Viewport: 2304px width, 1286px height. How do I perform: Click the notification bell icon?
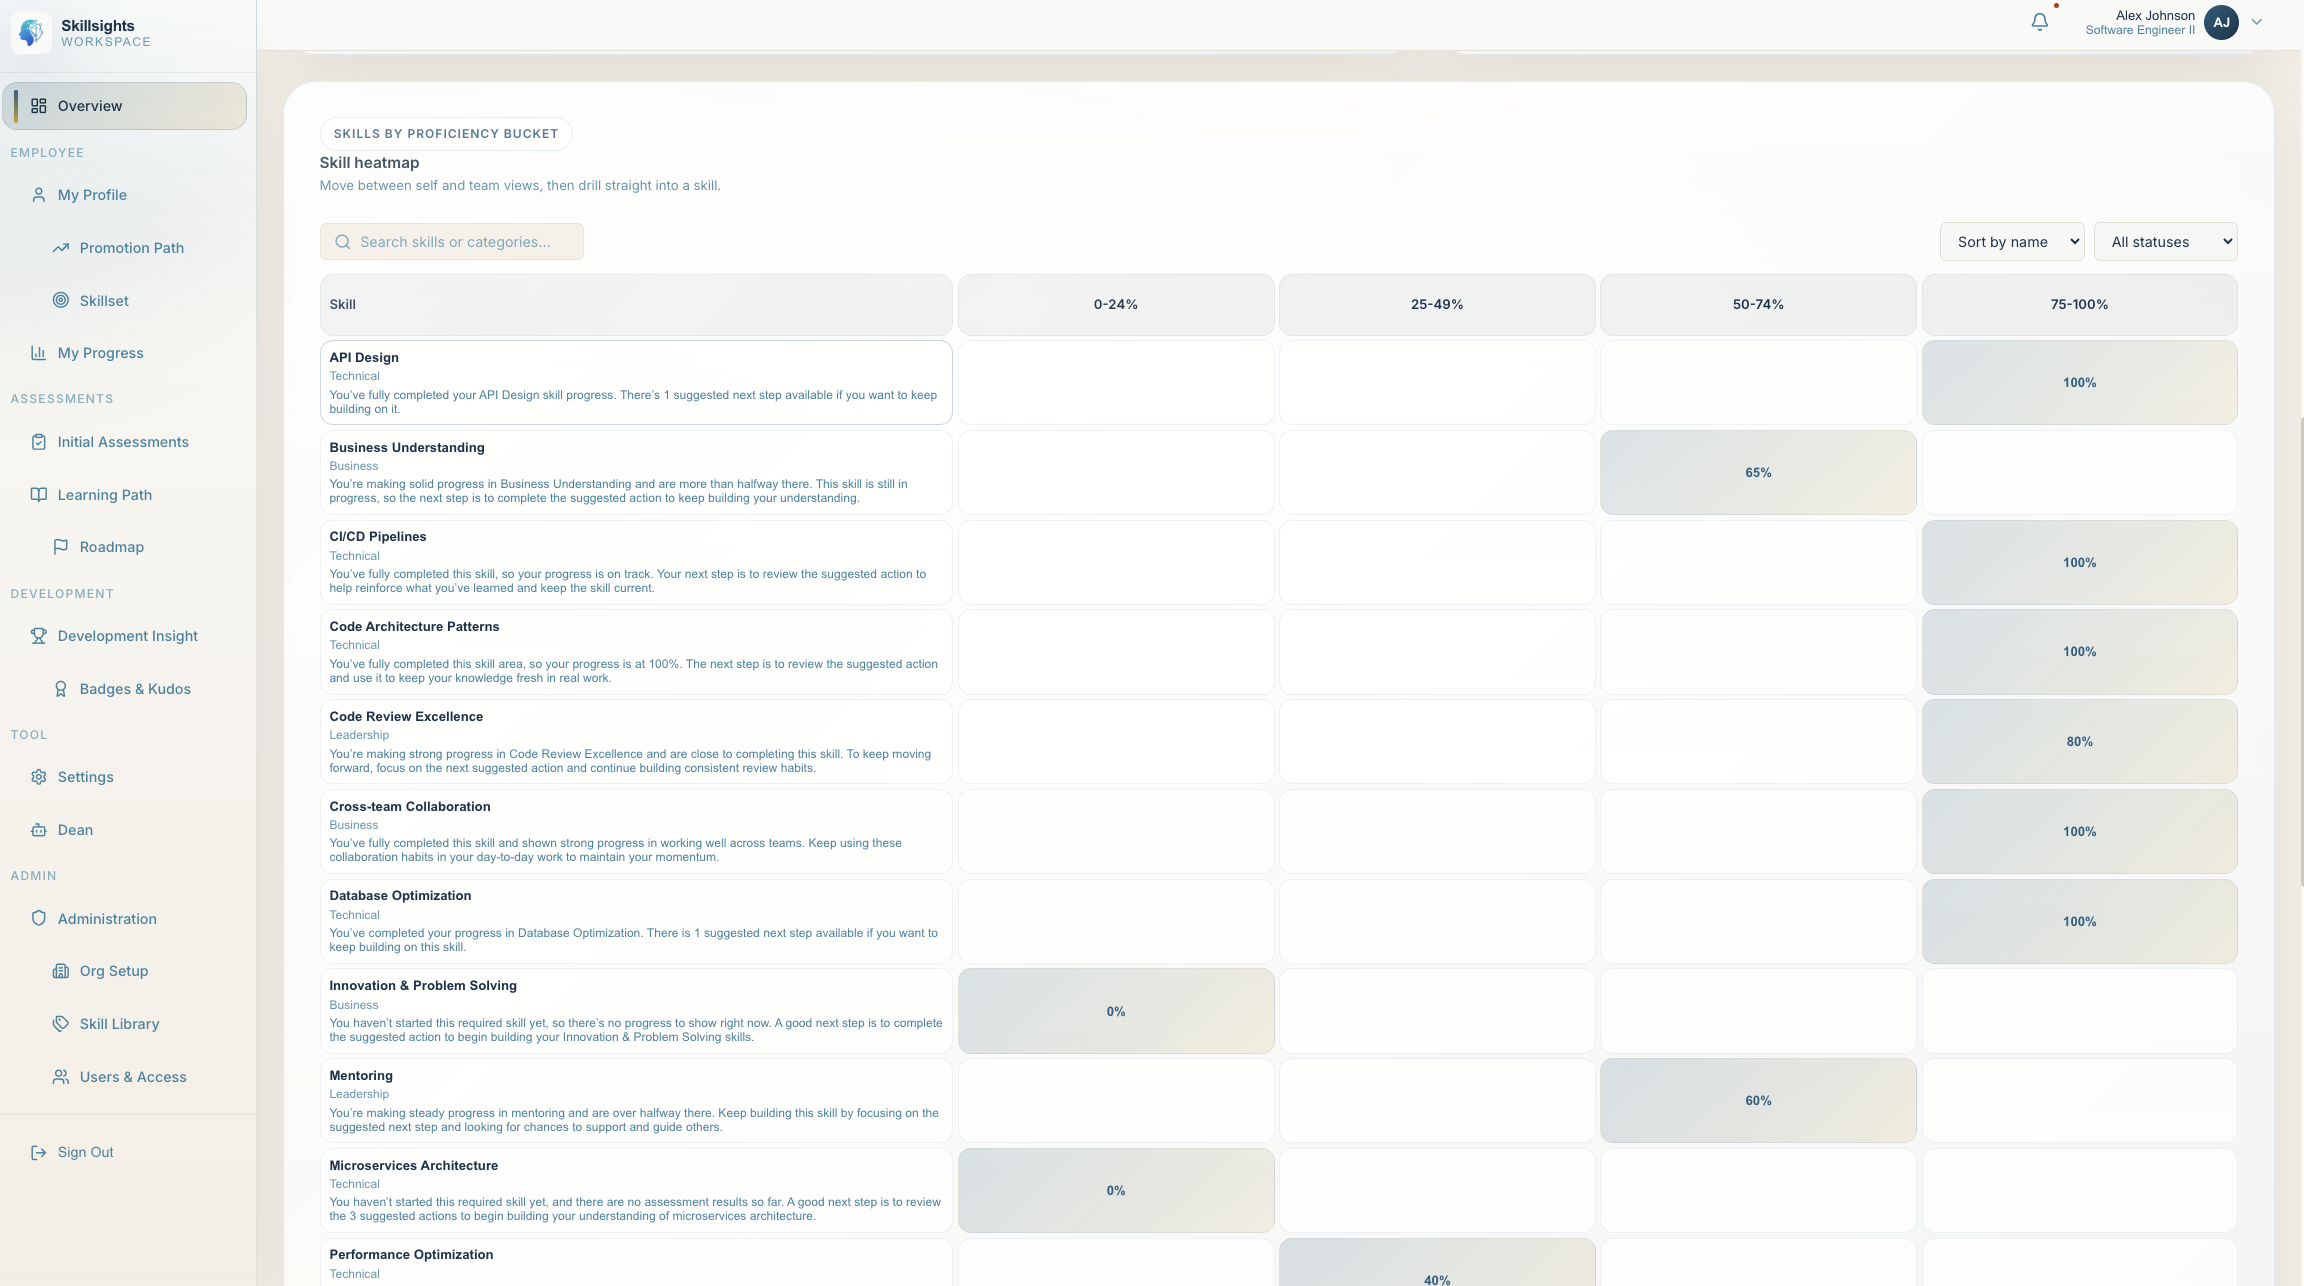click(2039, 22)
